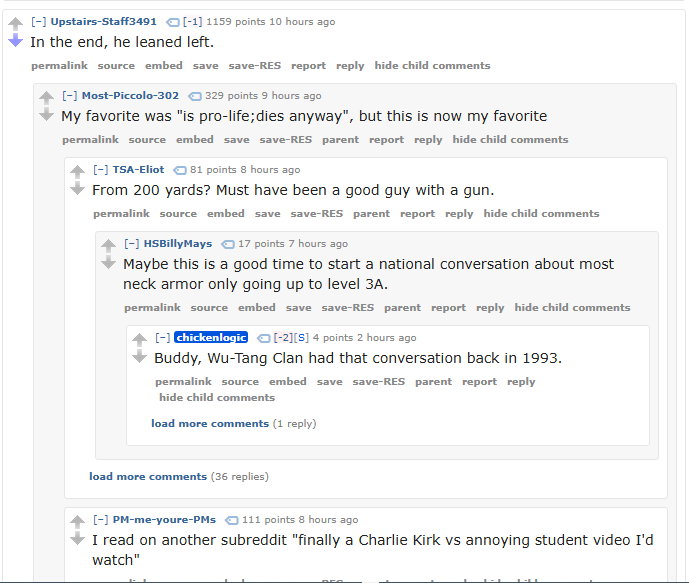689x583 pixels.
Task: Click the RES tag icon beside HSBillyMays
Action: (x=228, y=244)
